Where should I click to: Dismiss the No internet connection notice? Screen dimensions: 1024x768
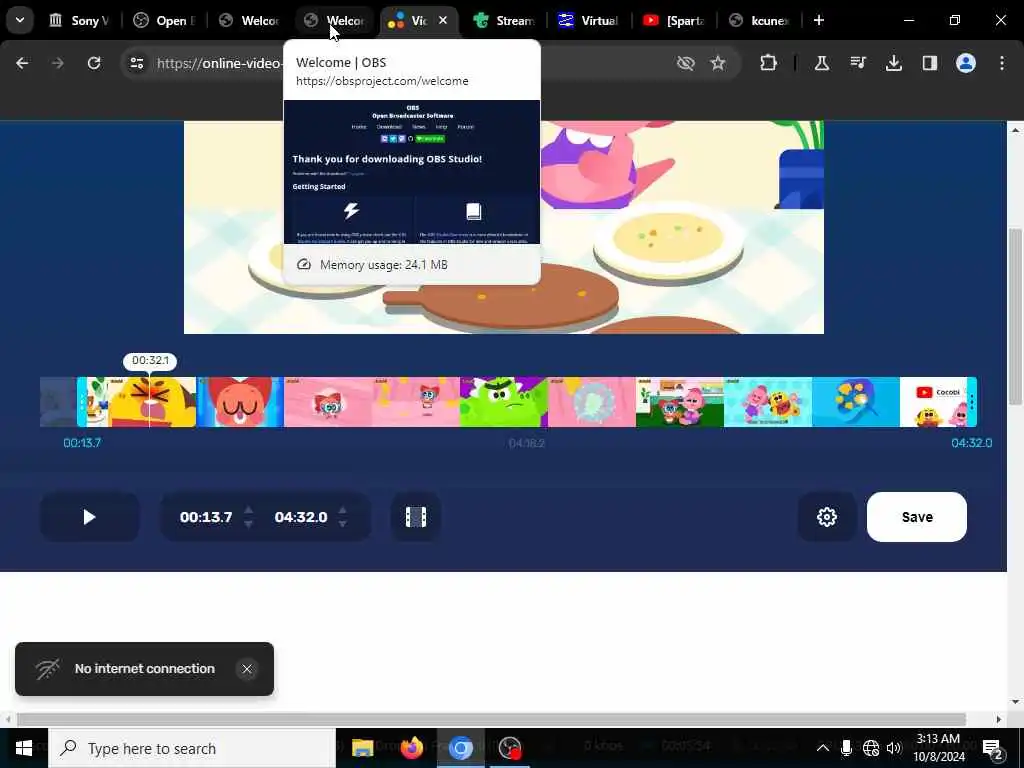247,669
